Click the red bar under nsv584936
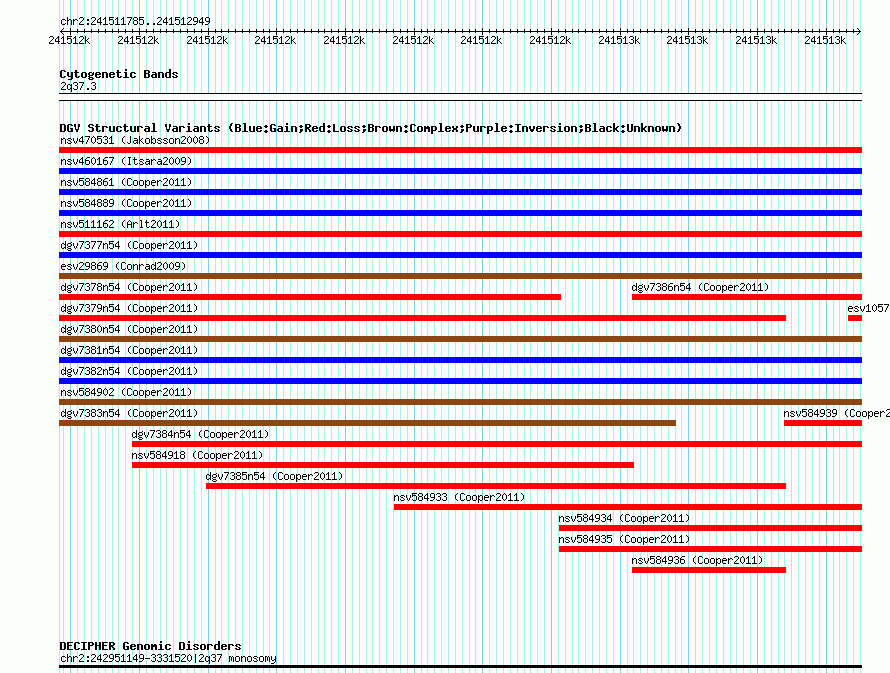The width and height of the screenshot is (890, 673). (x=709, y=570)
